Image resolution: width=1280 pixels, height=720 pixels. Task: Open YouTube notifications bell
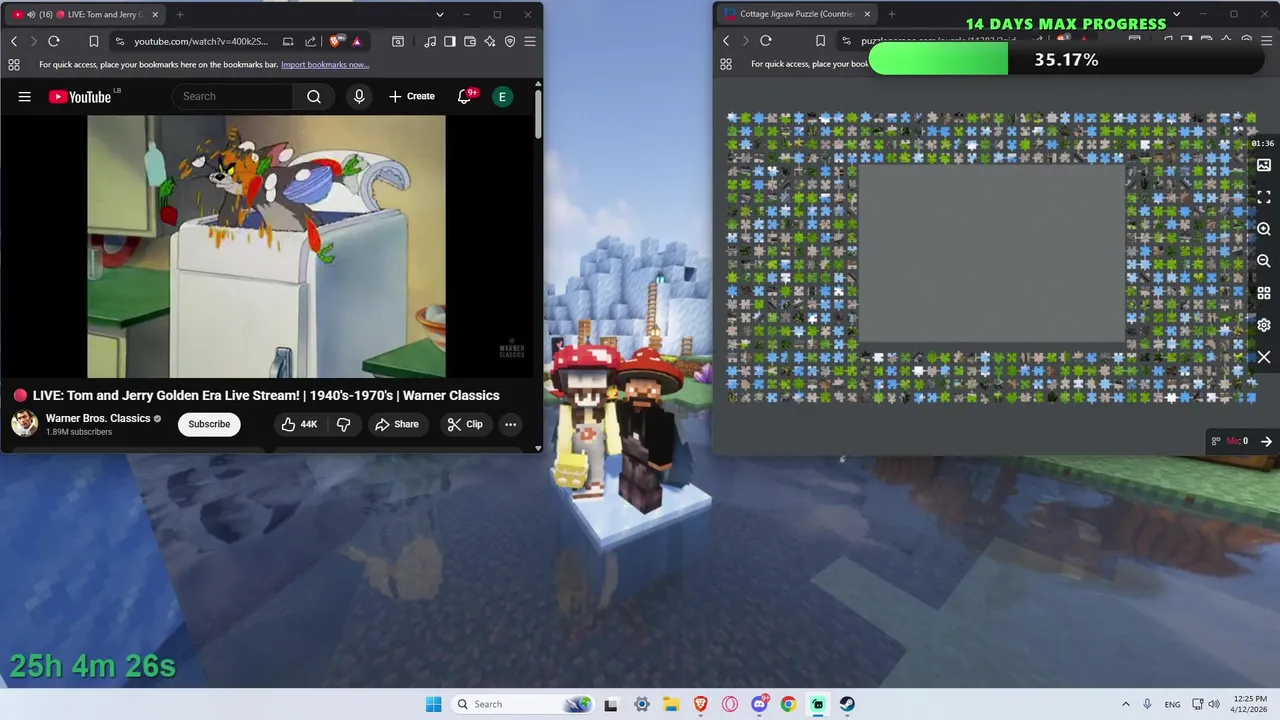tap(465, 96)
